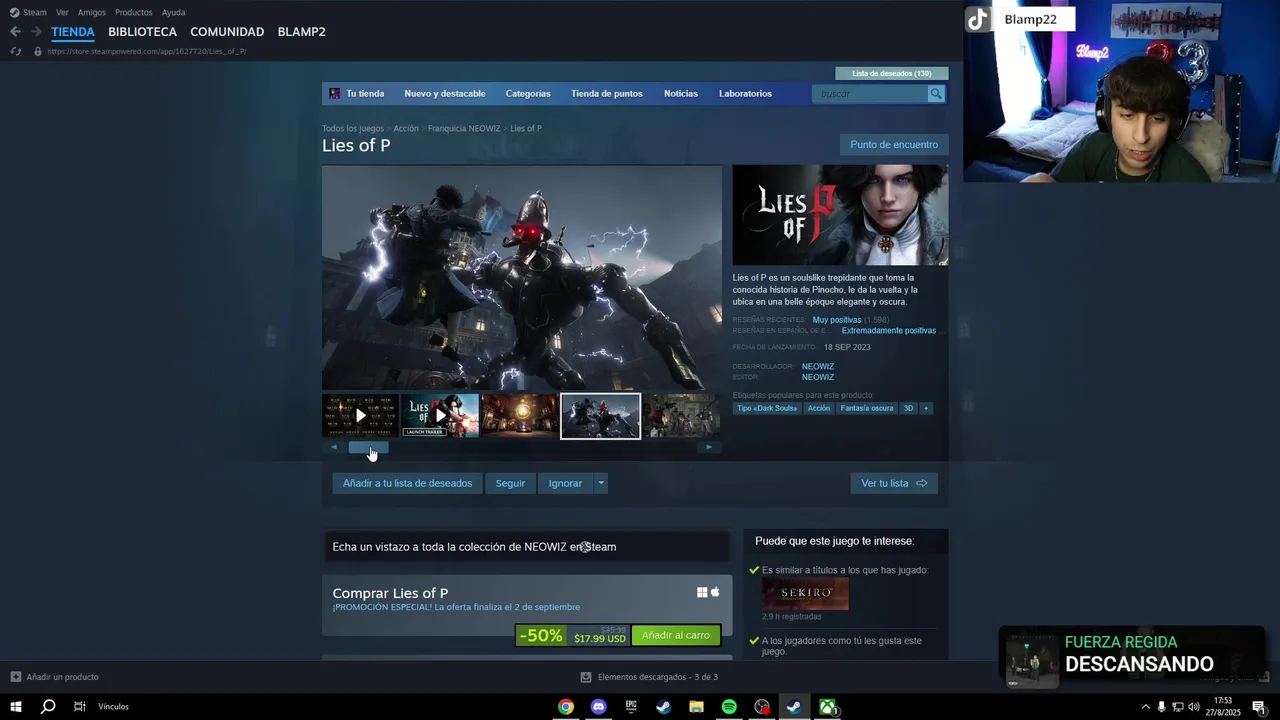1280x720 pixels.
Task: Open Tienda de puntos
Action: coord(607,94)
